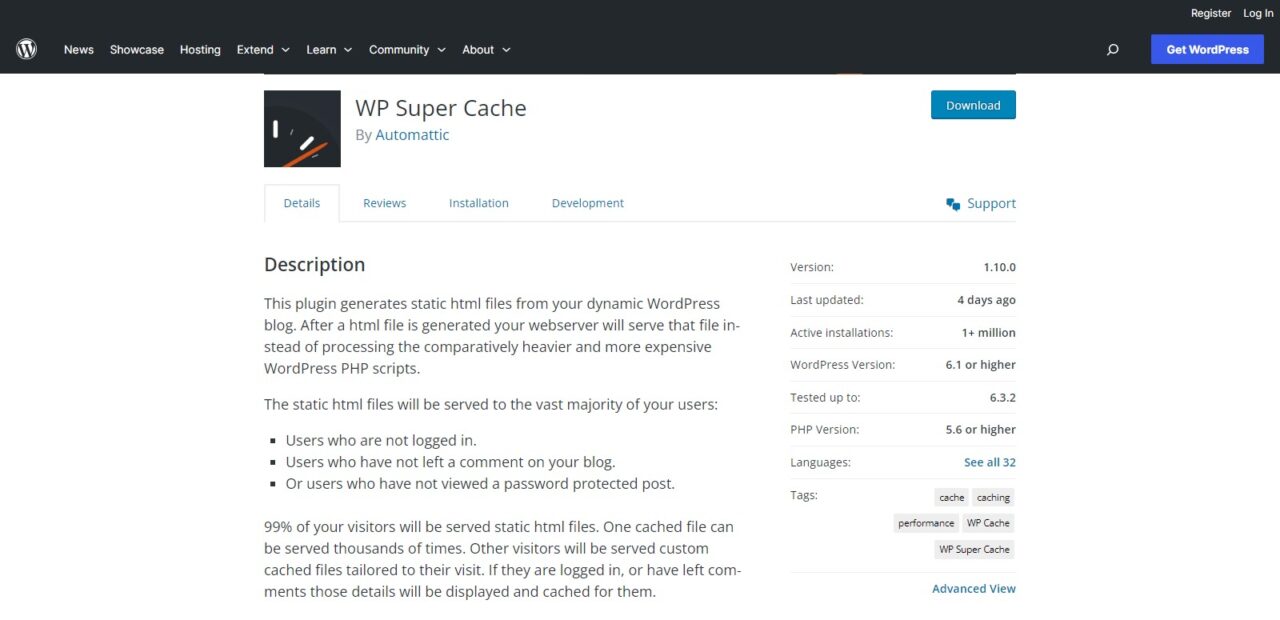
Task: Click the '1+ million' installations value
Action: click(989, 332)
